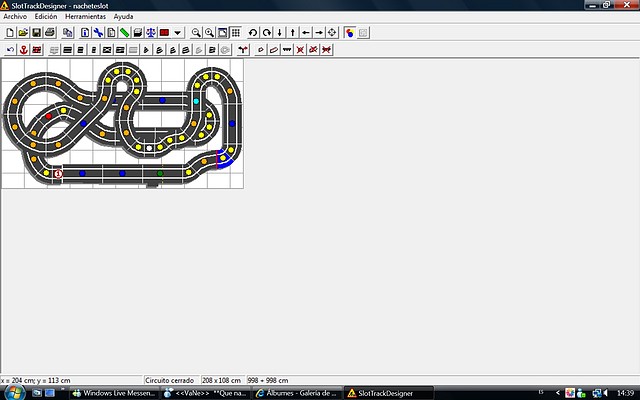
Task: Zoom out with magnifier minus
Action: [x=196, y=33]
